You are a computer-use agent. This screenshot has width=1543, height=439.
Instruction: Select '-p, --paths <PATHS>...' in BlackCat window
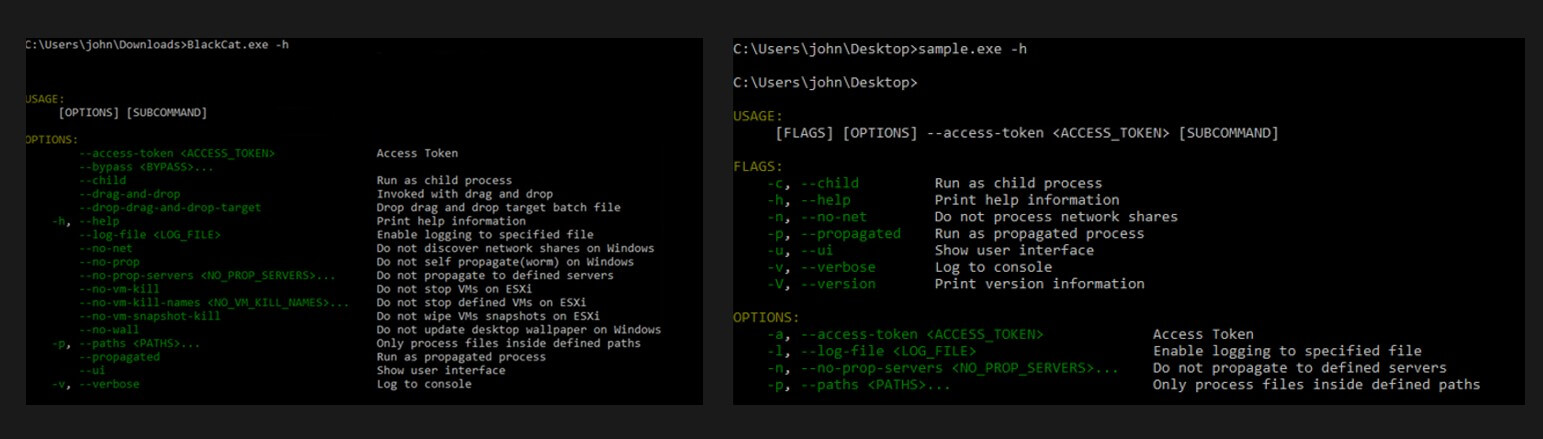pos(126,343)
